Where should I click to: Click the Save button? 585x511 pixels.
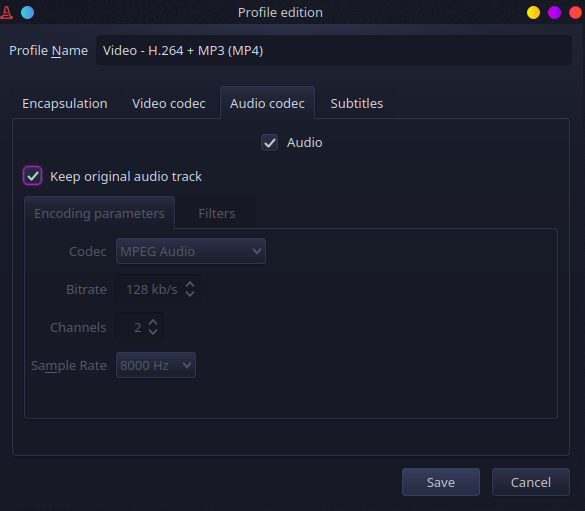pyautogui.click(x=441, y=482)
